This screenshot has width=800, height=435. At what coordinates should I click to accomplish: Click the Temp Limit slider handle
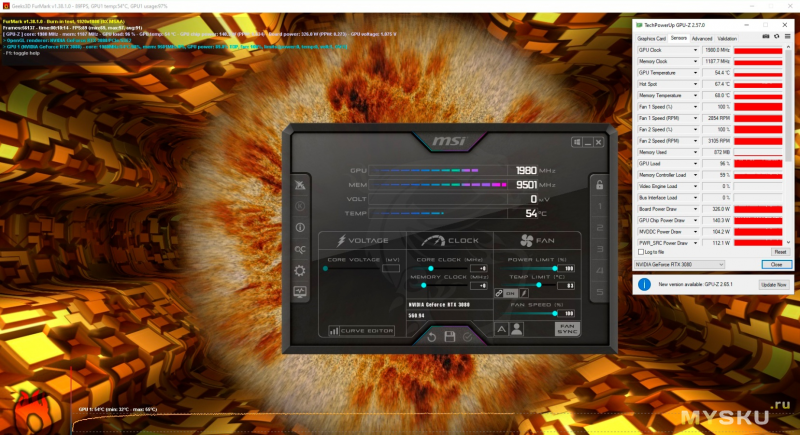tap(539, 286)
